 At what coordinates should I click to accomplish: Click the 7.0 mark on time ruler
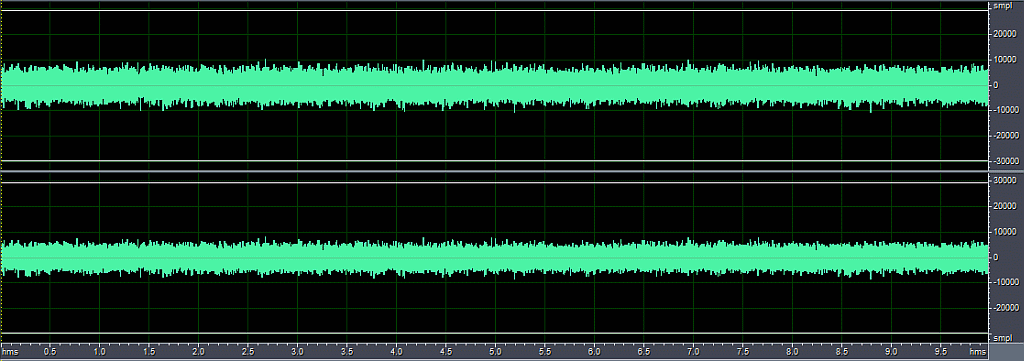tap(694, 351)
